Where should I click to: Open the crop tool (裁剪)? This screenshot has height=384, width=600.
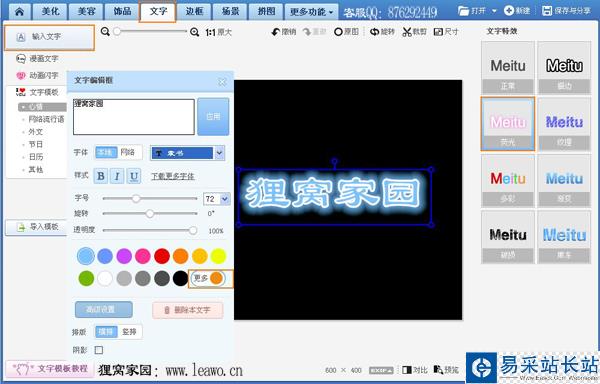[414, 32]
